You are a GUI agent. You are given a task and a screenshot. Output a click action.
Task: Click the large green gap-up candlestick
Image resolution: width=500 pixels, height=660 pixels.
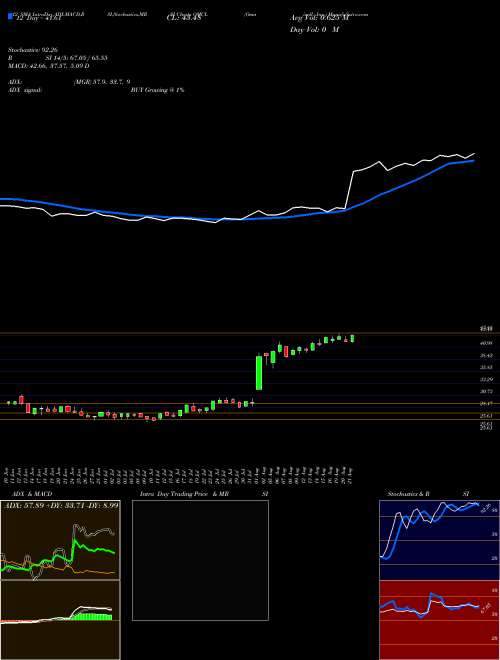click(x=259, y=373)
